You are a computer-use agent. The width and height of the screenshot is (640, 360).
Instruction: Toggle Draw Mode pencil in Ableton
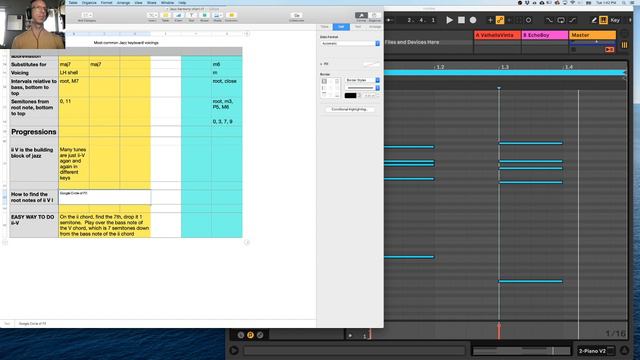point(594,20)
